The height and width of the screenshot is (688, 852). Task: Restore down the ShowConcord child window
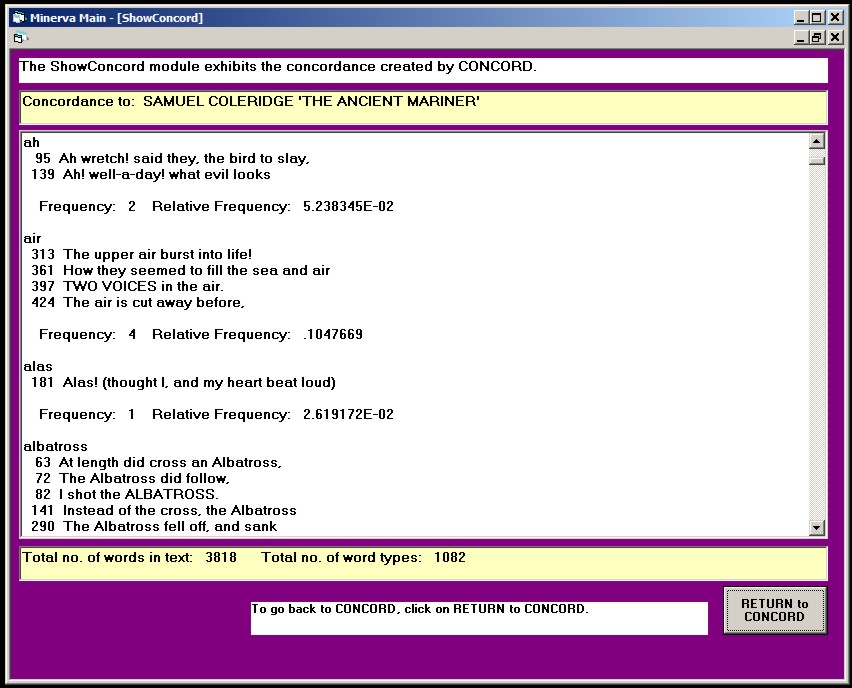tap(816, 38)
